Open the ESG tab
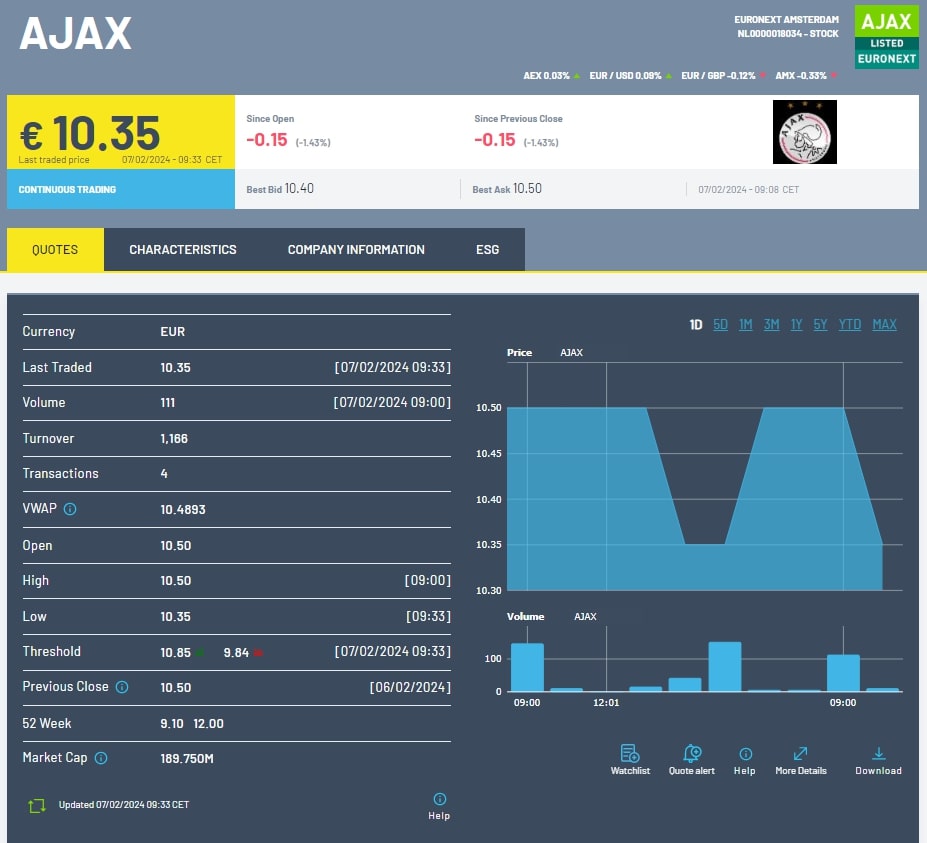927x843 pixels. [x=487, y=249]
